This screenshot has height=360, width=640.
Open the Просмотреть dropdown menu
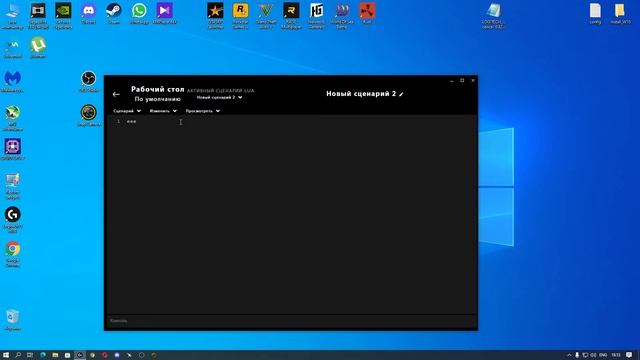(202, 111)
